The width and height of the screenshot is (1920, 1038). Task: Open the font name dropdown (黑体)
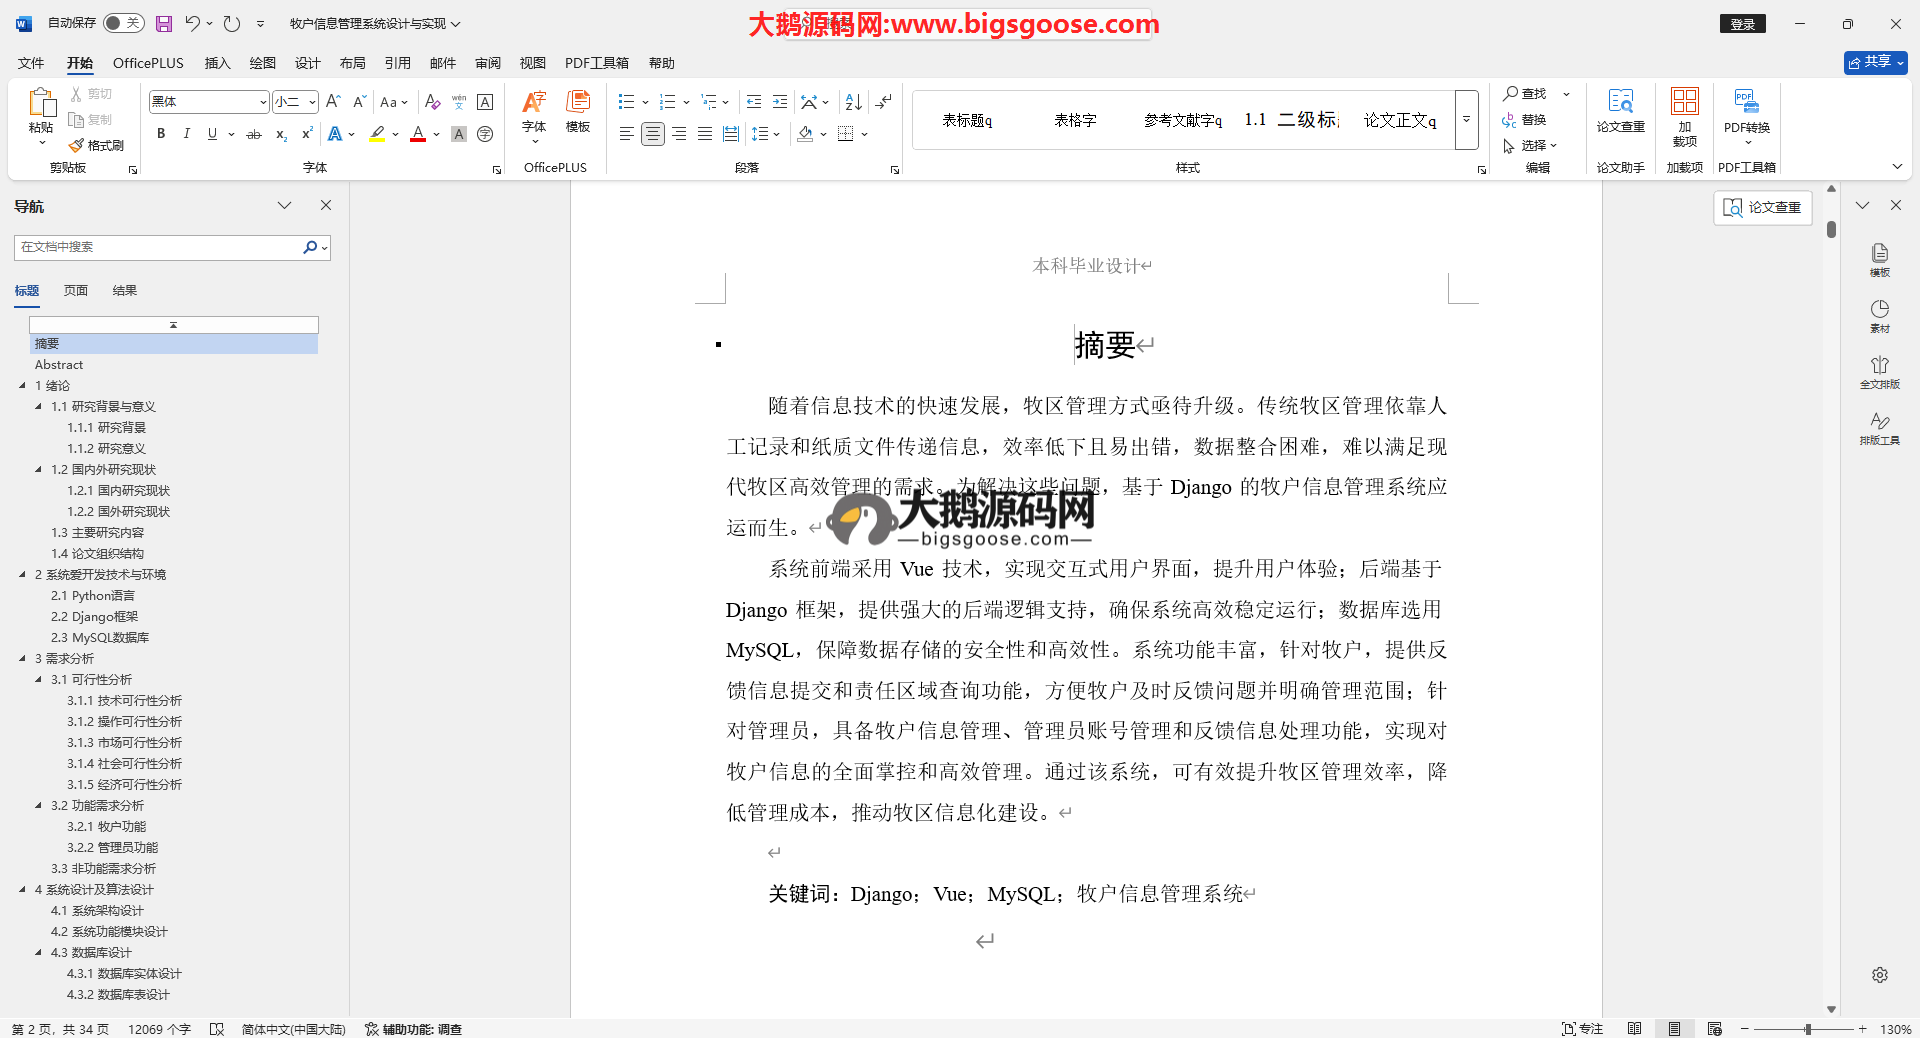click(x=263, y=102)
